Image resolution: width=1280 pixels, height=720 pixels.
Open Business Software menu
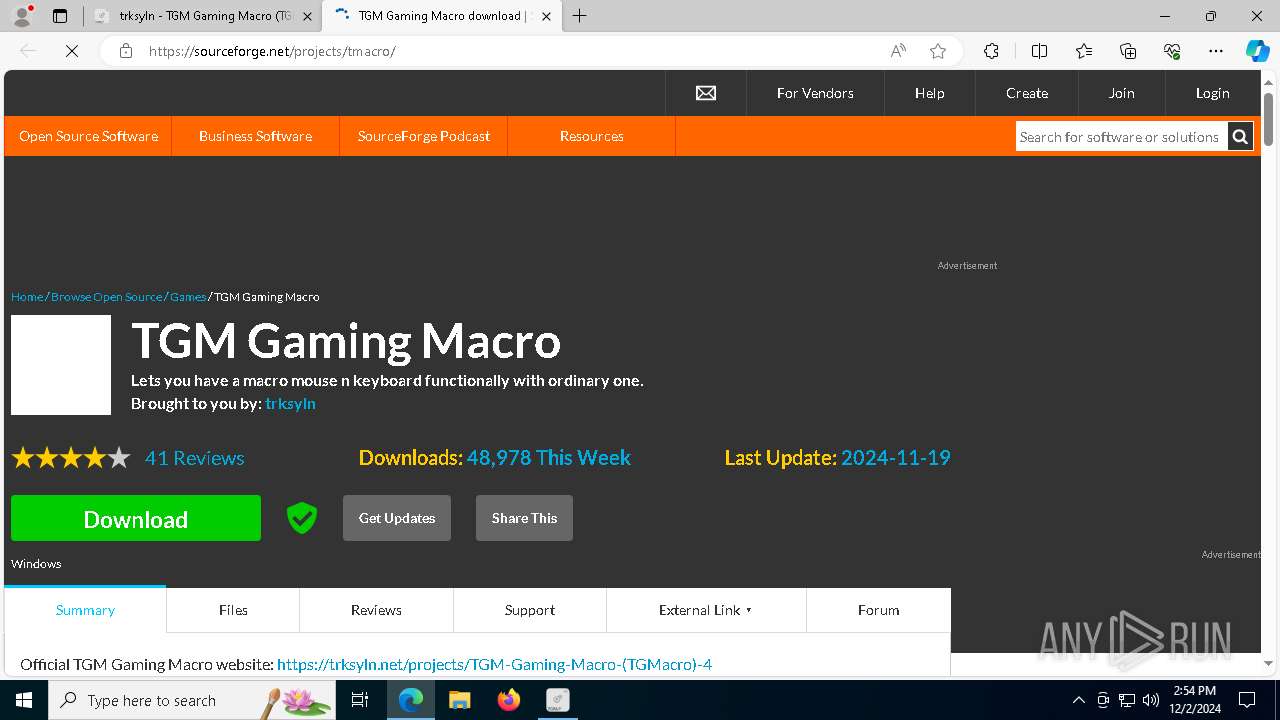point(255,136)
